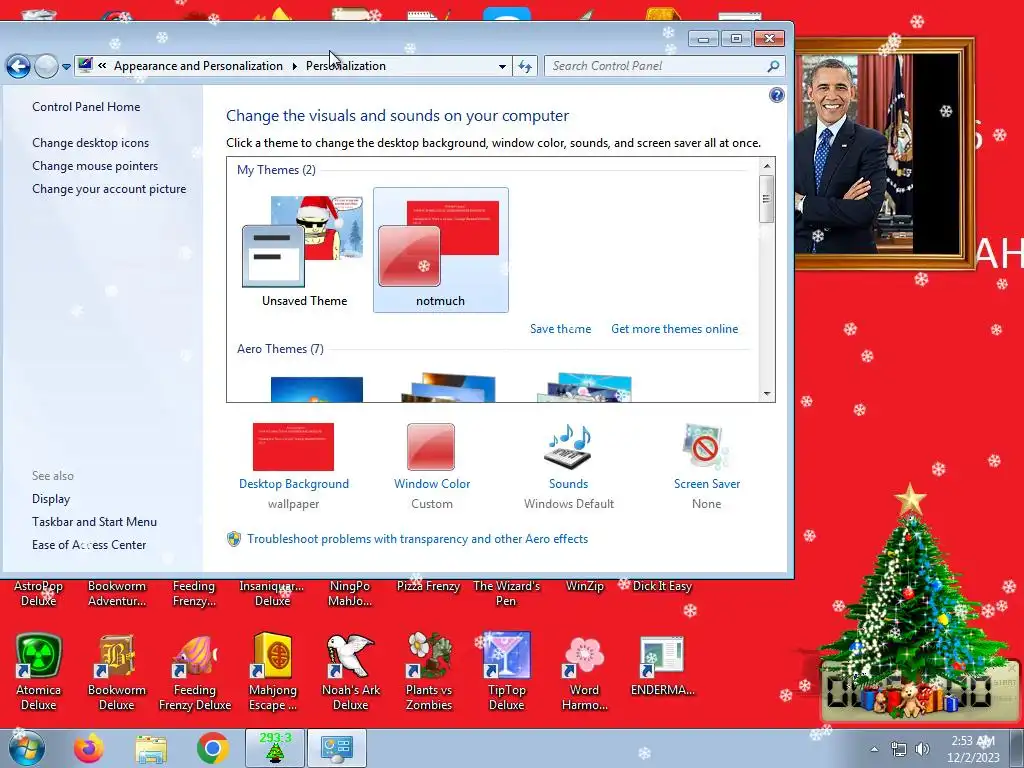Open Change your account picture link
Viewport: 1024px width, 768px height.
pyautogui.click(x=109, y=189)
